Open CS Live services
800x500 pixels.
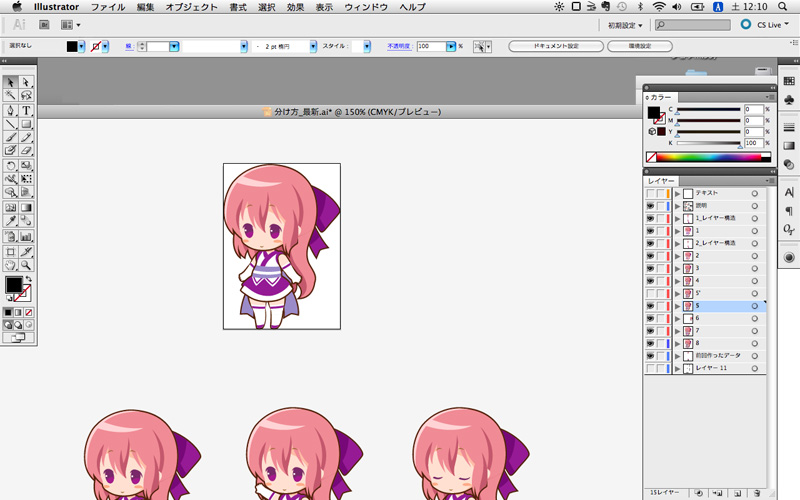[765, 24]
